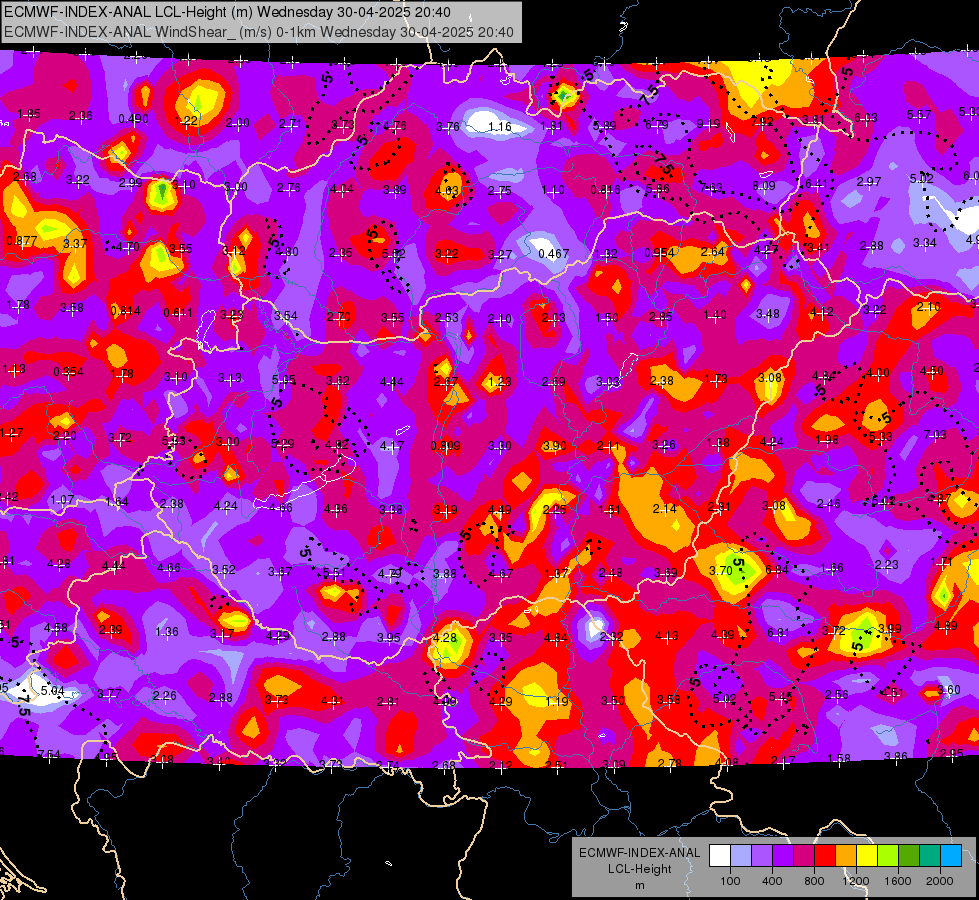
Task: Select the wind shear value 0.954
Action: (659, 253)
